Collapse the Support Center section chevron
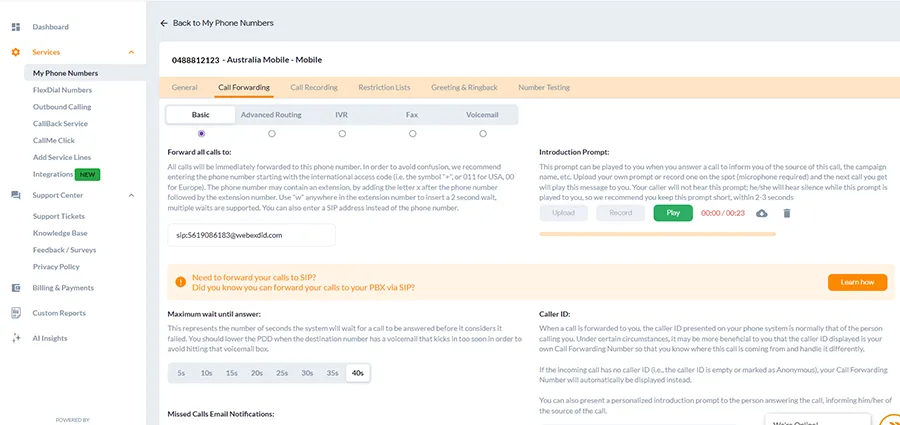 point(131,195)
